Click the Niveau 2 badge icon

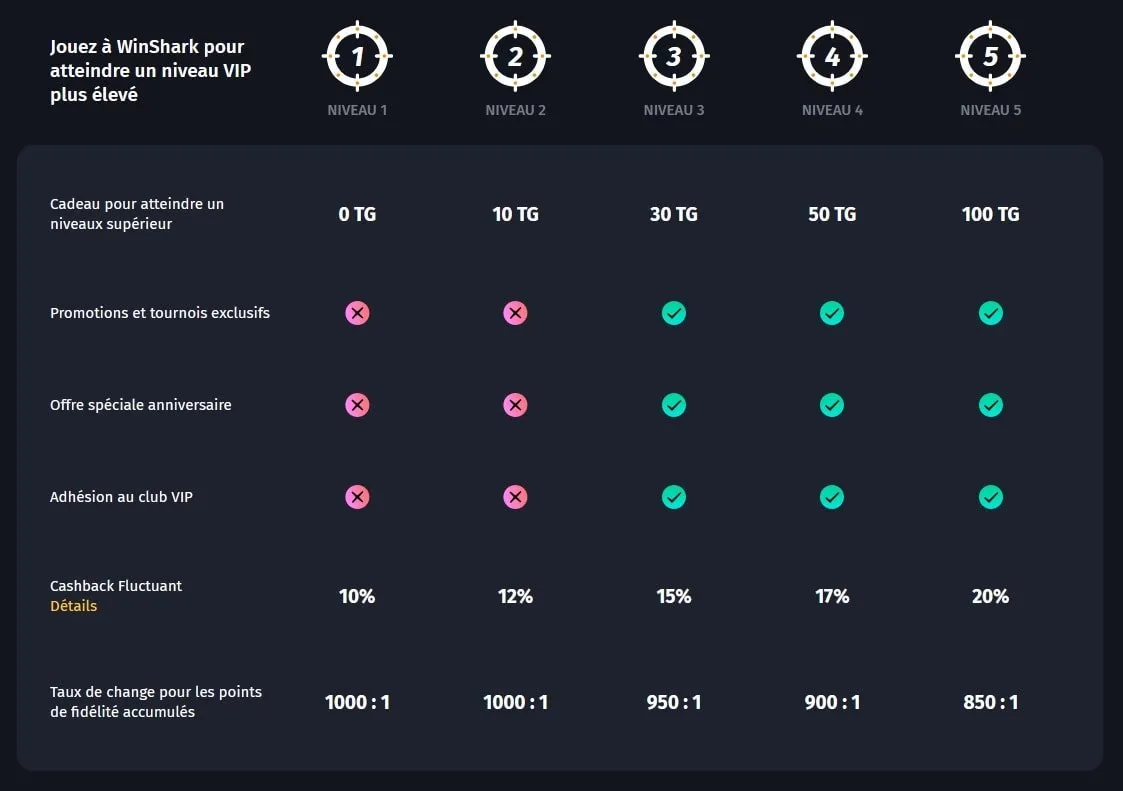pos(515,57)
